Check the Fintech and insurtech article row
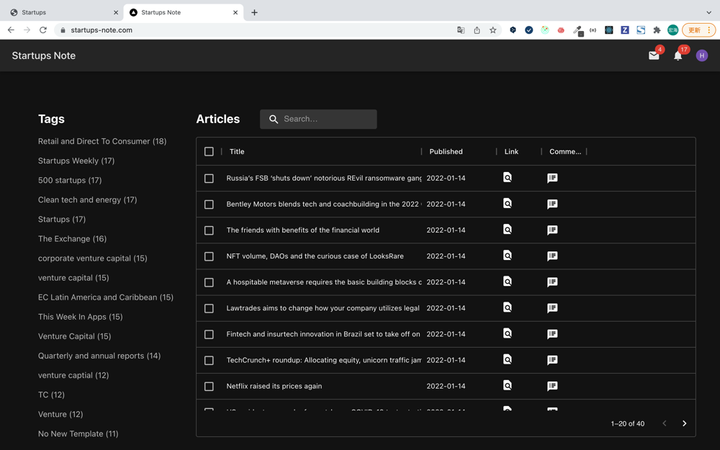 pyautogui.click(x=209, y=334)
